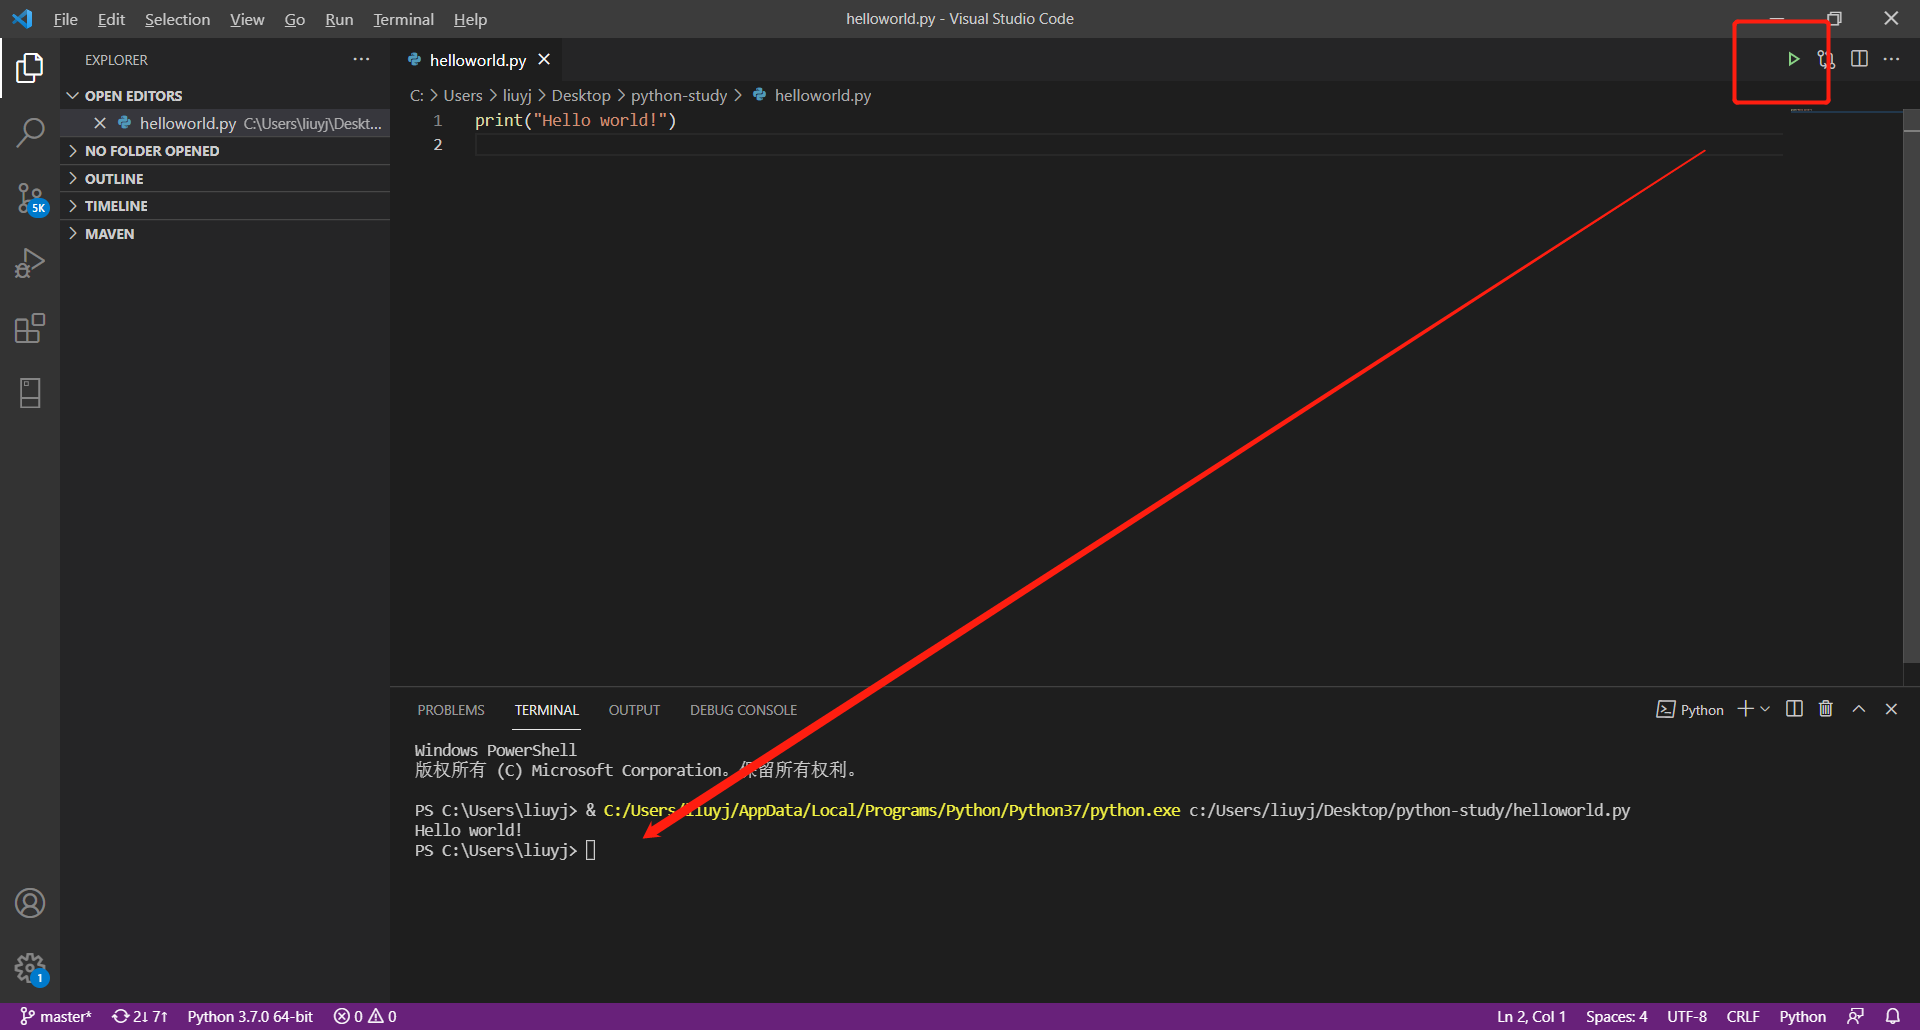The height and width of the screenshot is (1030, 1920).
Task: Open the Explorer view in activity bar
Action: coord(30,68)
